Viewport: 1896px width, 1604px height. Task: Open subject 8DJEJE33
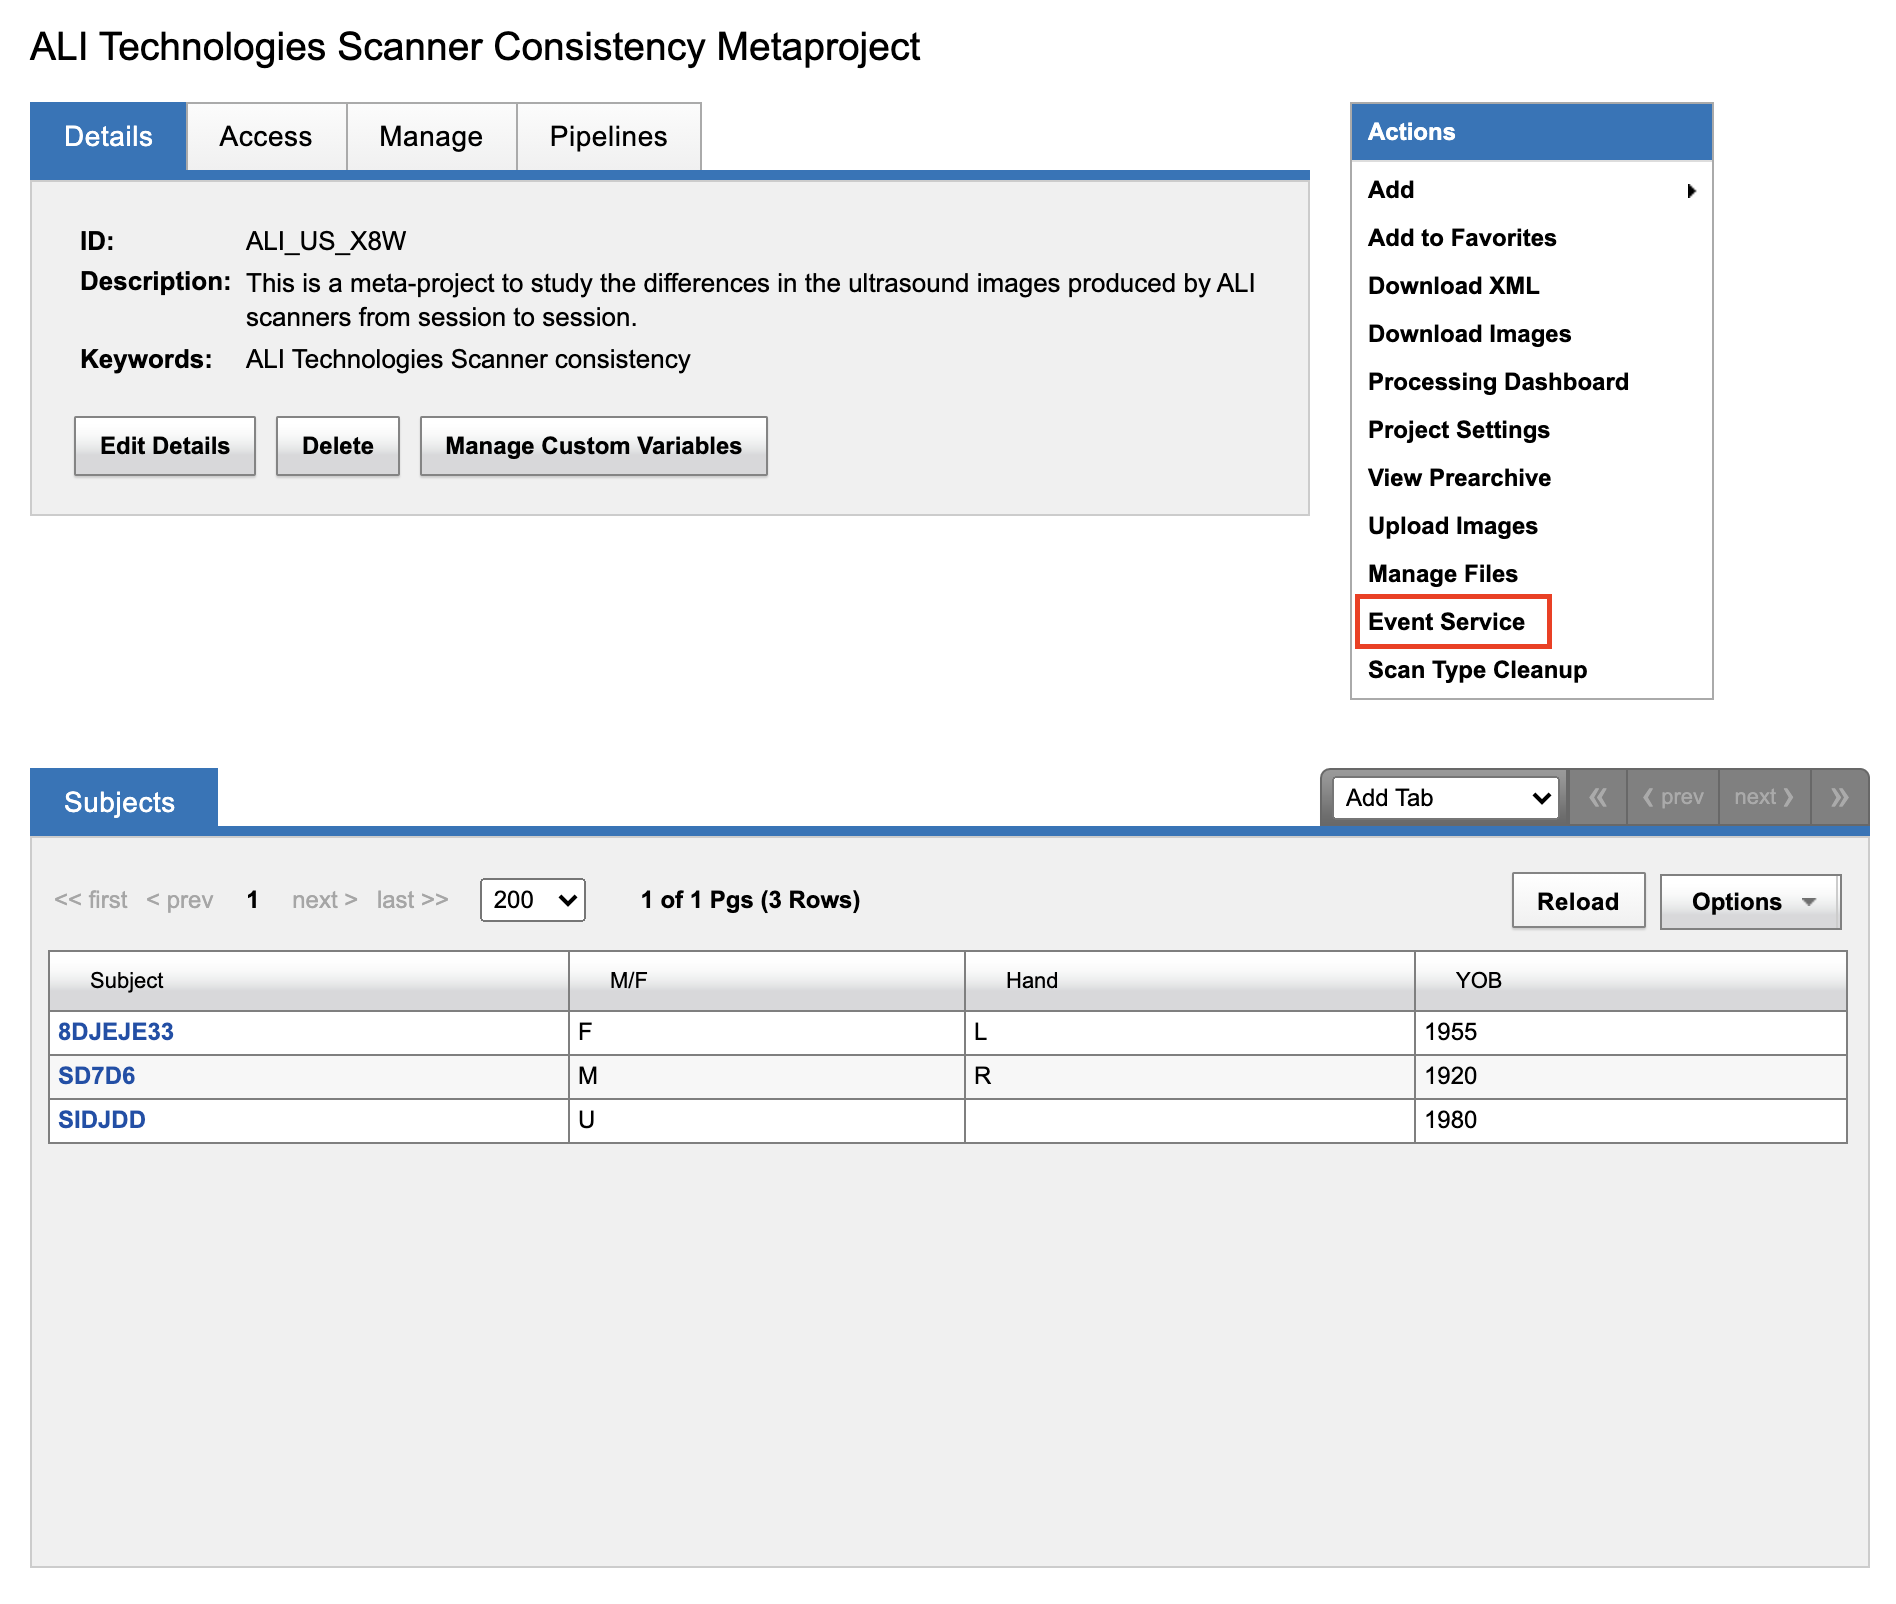point(116,1032)
